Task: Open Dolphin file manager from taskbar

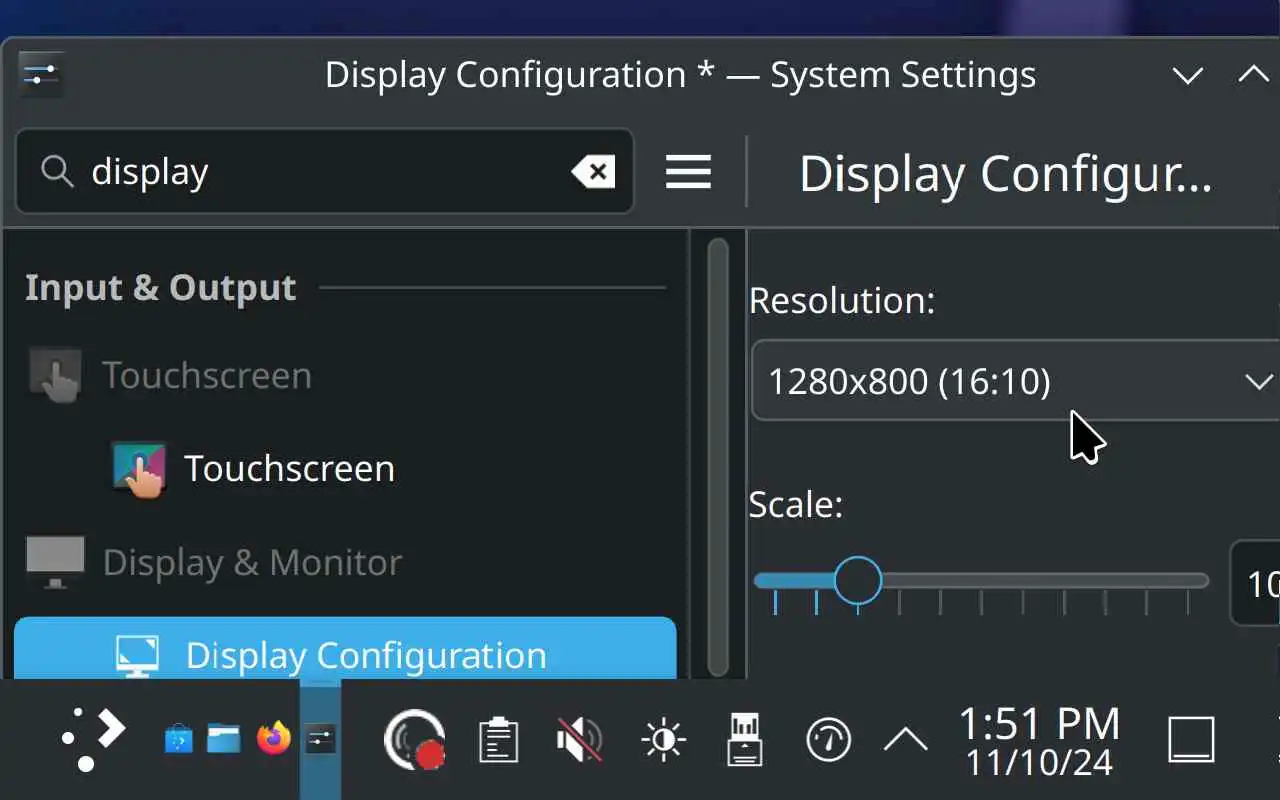Action: [224, 740]
